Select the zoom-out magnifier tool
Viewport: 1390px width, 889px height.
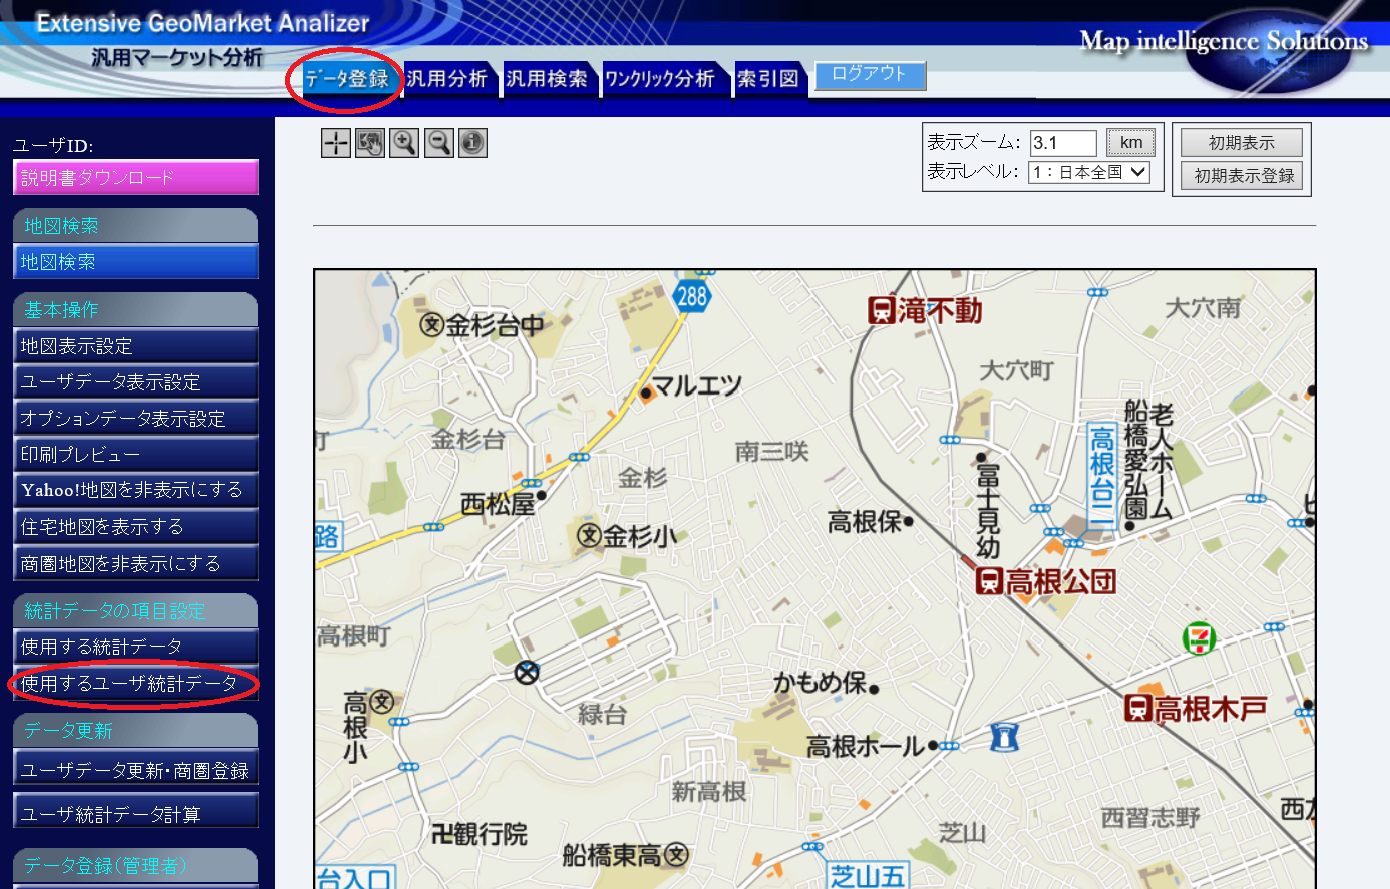tap(438, 143)
